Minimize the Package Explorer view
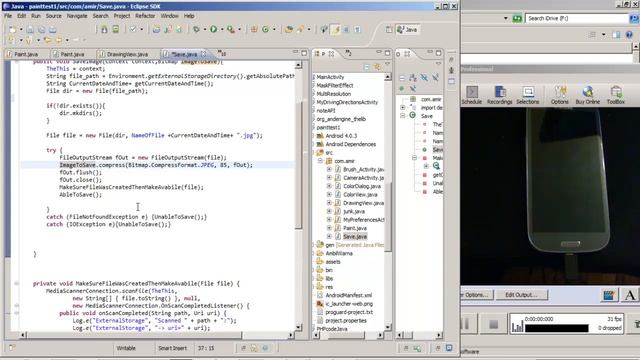 (x=379, y=53)
